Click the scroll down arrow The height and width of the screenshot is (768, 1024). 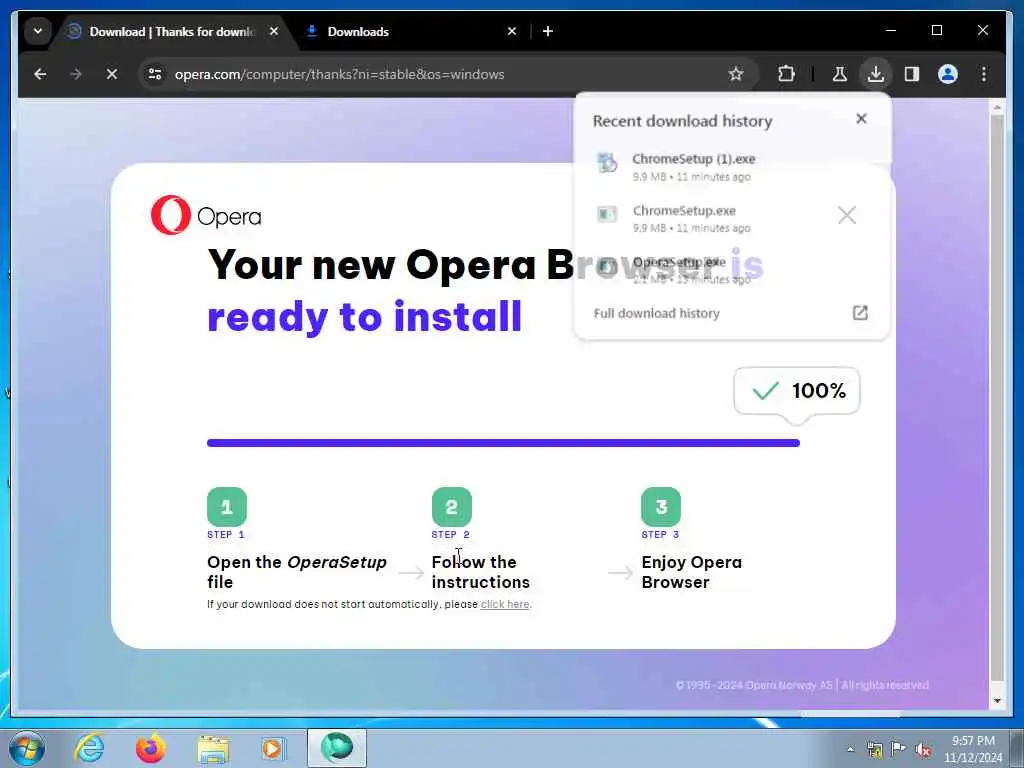coord(997,701)
